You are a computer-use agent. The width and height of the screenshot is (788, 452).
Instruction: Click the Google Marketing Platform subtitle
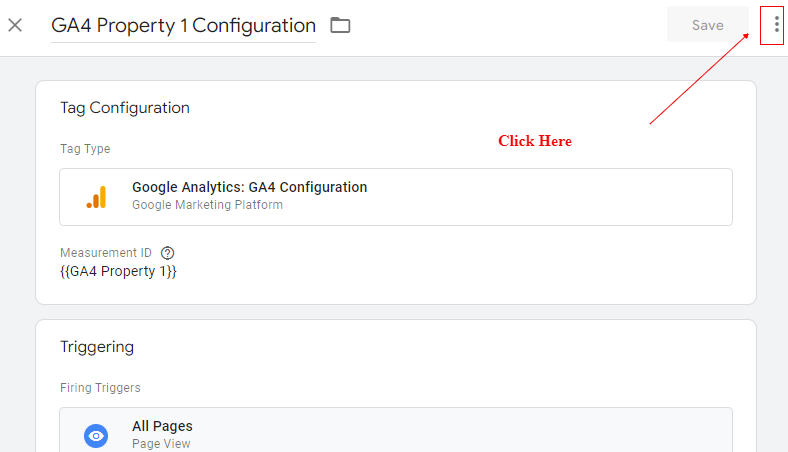point(207,205)
